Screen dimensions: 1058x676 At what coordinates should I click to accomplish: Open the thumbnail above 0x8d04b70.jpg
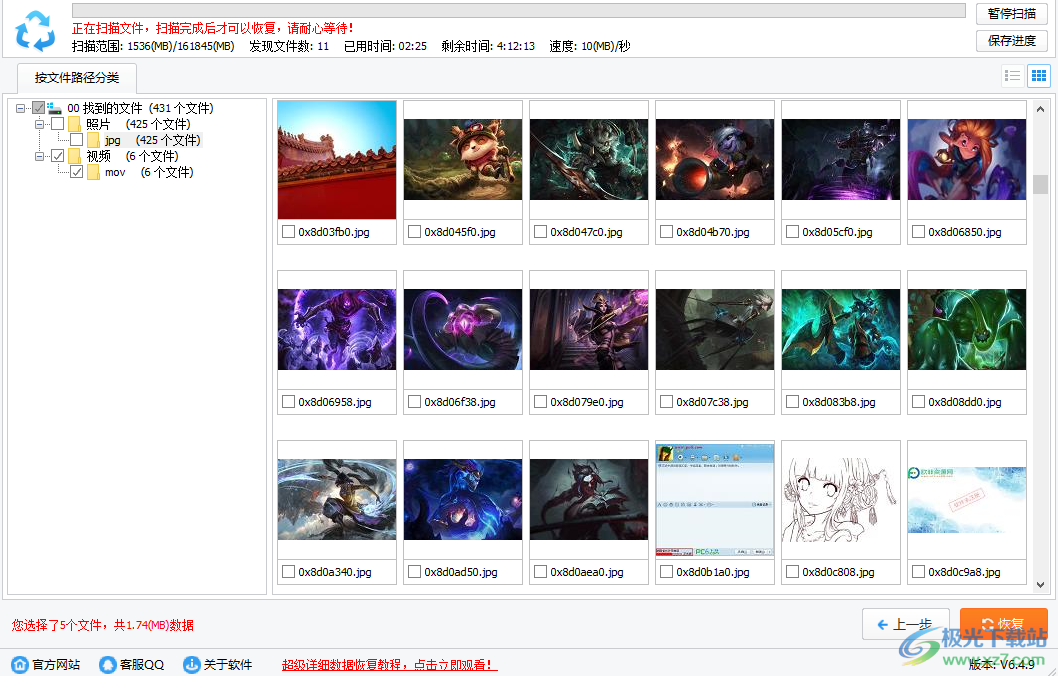point(715,160)
